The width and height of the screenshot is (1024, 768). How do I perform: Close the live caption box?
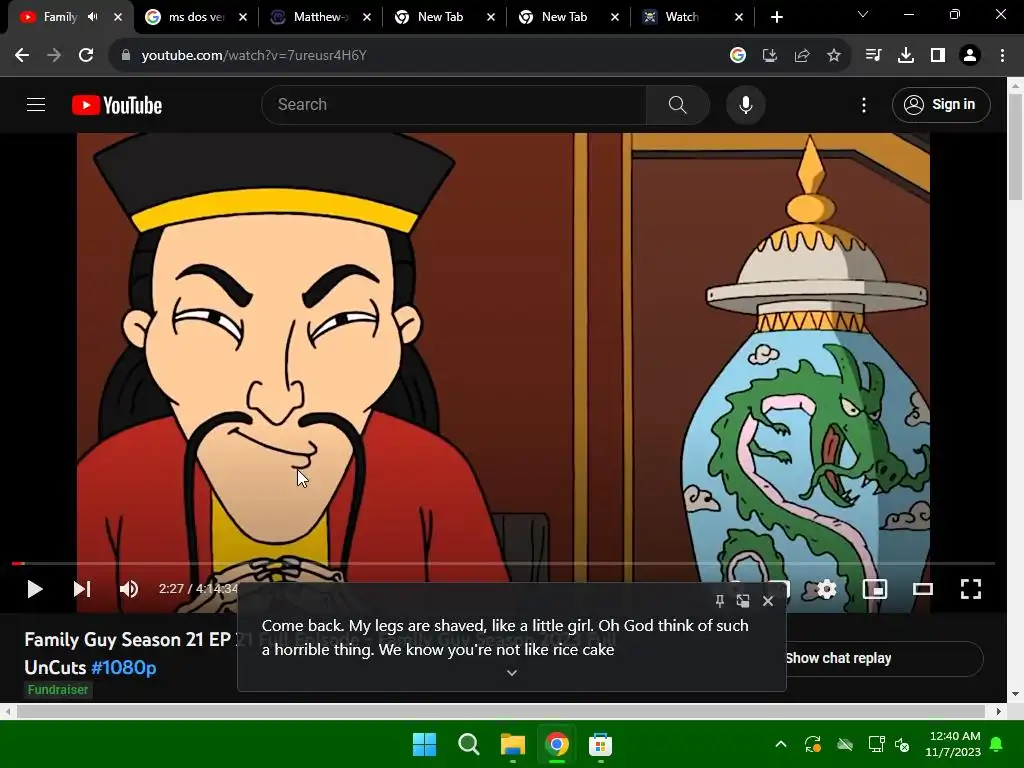click(x=768, y=601)
